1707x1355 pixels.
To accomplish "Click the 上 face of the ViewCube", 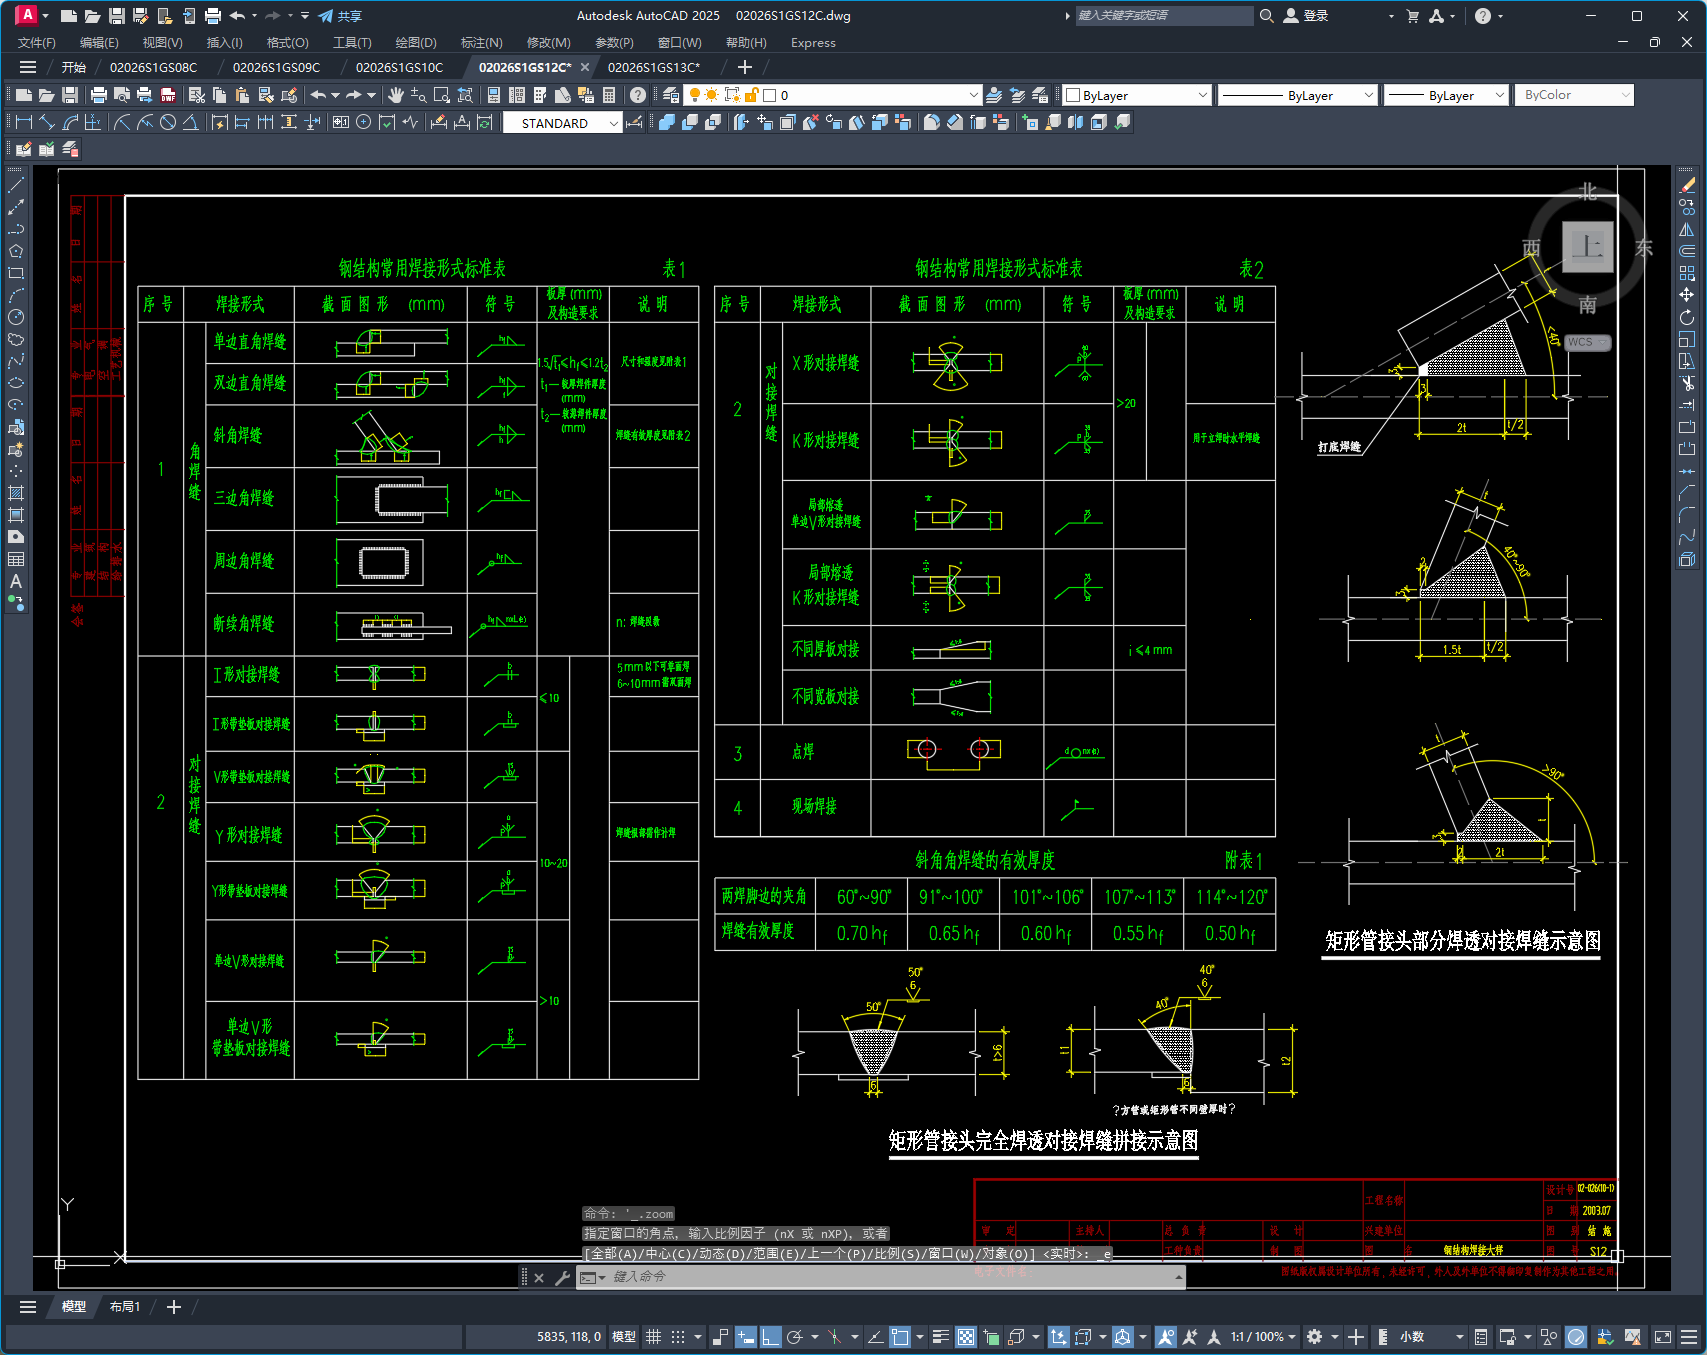I will (1587, 247).
